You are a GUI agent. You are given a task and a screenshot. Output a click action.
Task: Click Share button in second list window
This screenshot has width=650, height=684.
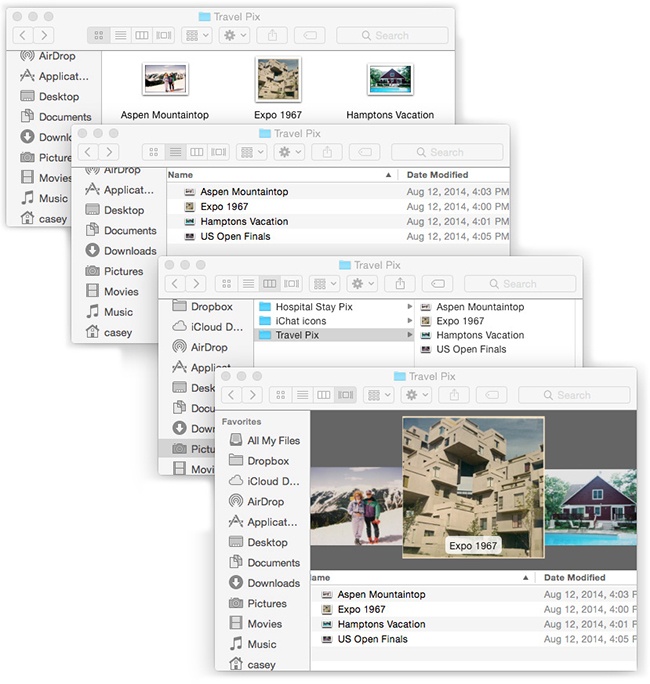click(327, 152)
